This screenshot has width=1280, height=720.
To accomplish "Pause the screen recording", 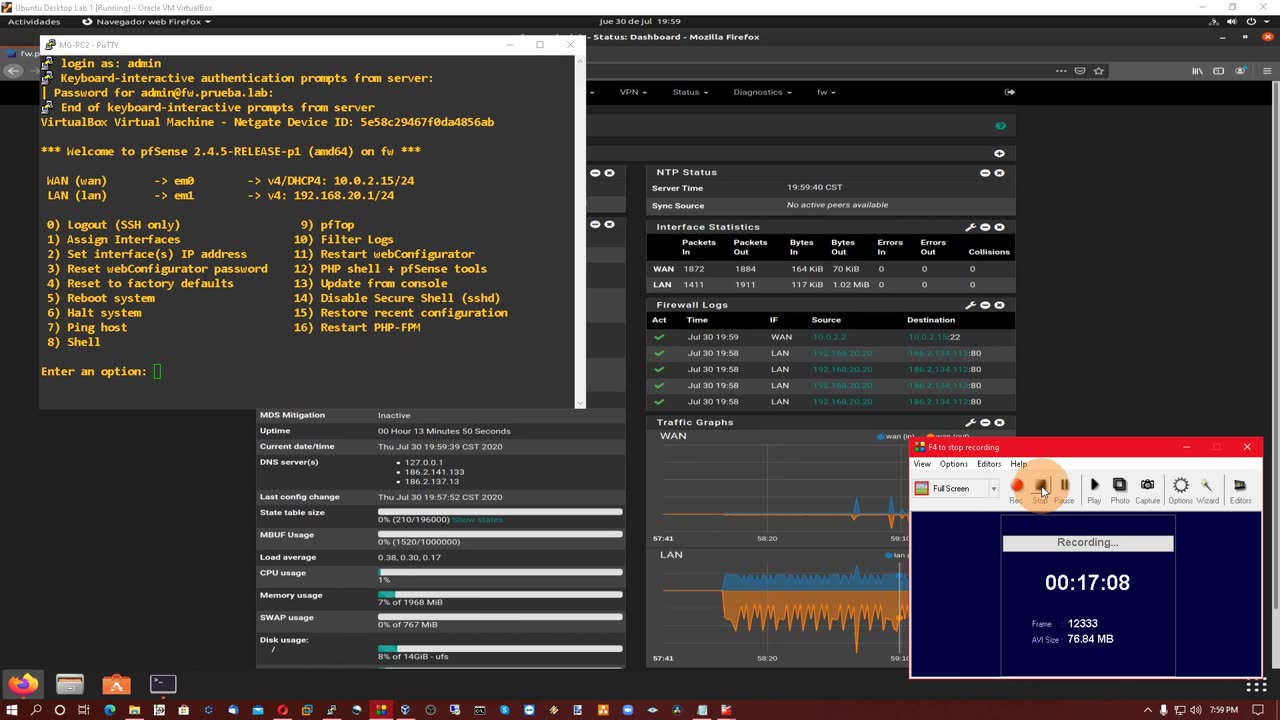I will pos(1064,489).
